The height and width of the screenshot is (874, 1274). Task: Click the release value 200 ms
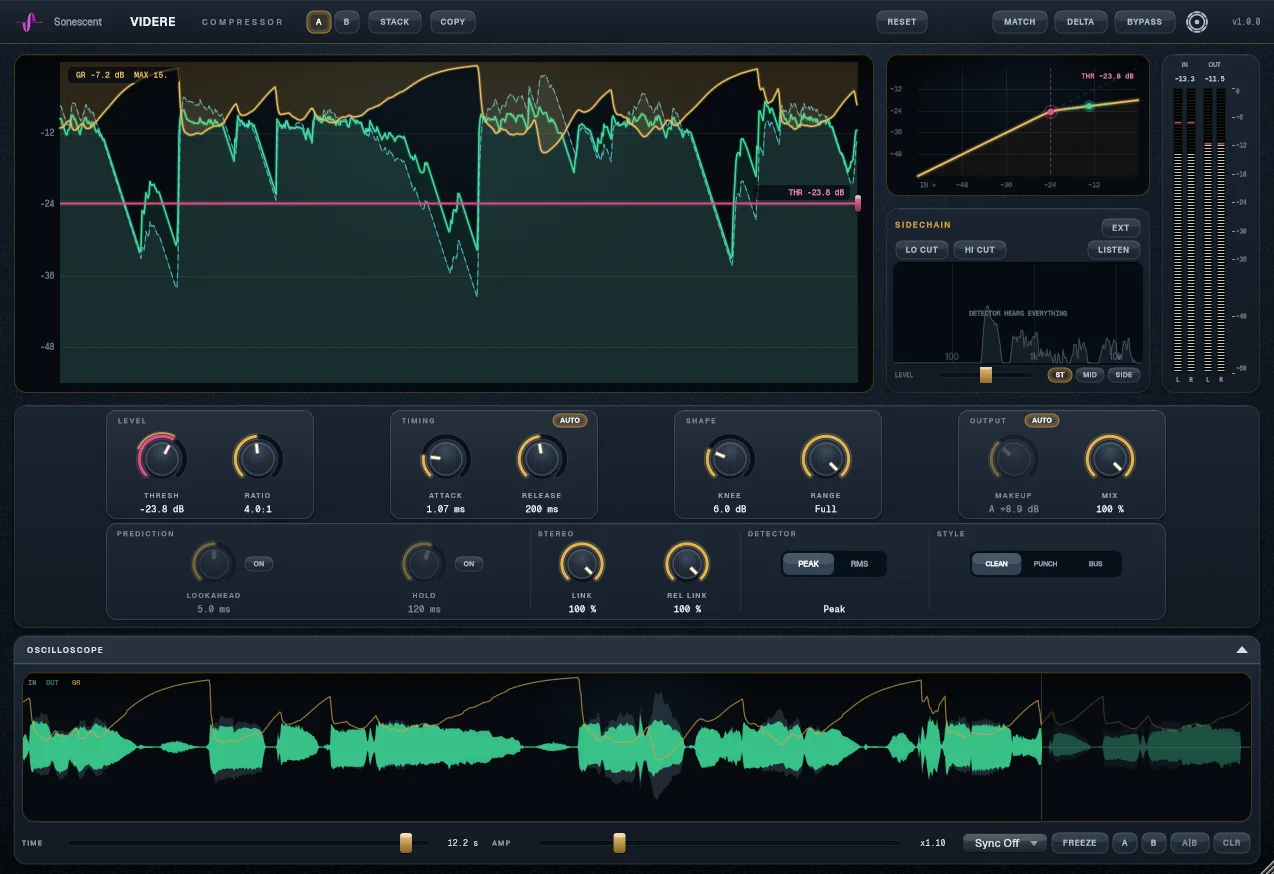pos(541,509)
